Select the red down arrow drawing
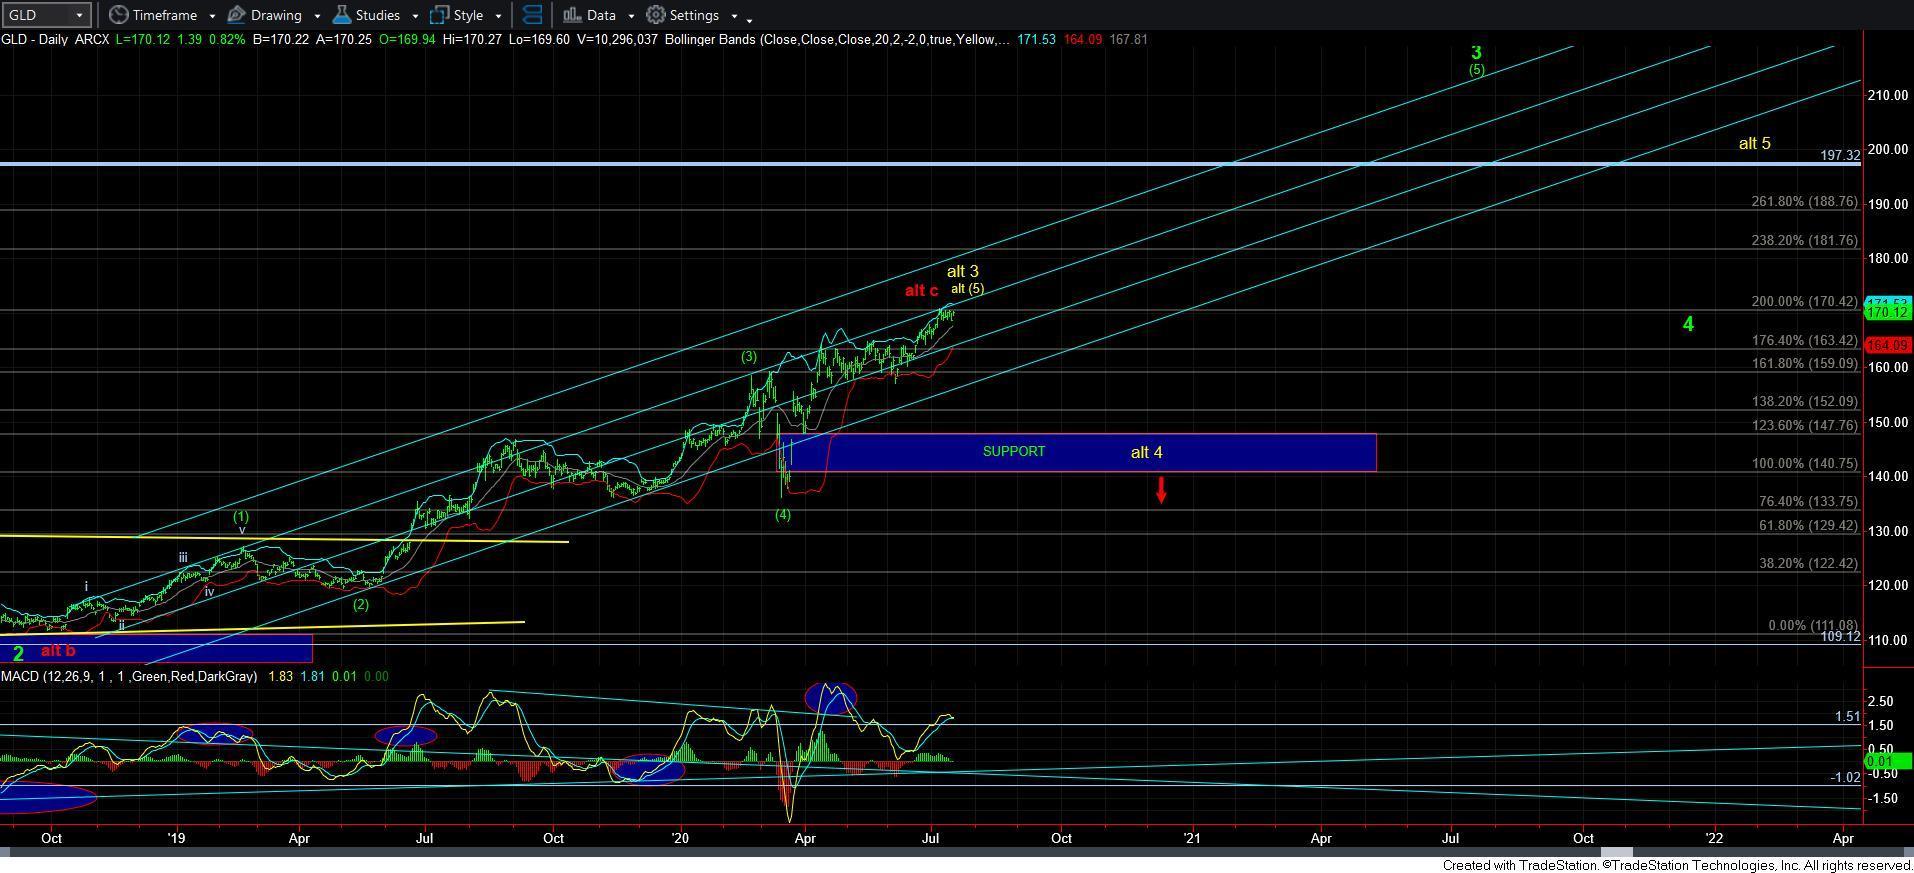 (x=1161, y=490)
